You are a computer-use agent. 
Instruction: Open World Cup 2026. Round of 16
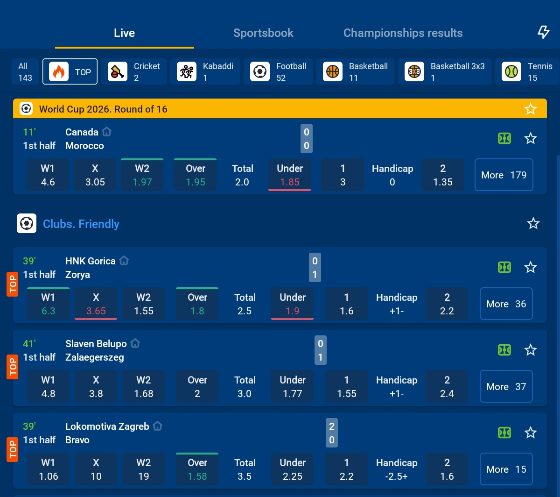pos(103,109)
